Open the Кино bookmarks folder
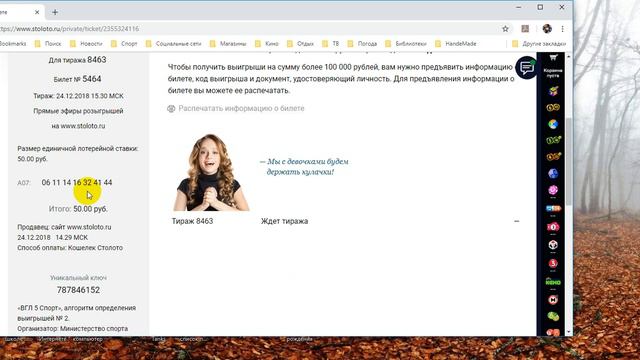Image resolution: width=640 pixels, height=360 pixels. 267,44
